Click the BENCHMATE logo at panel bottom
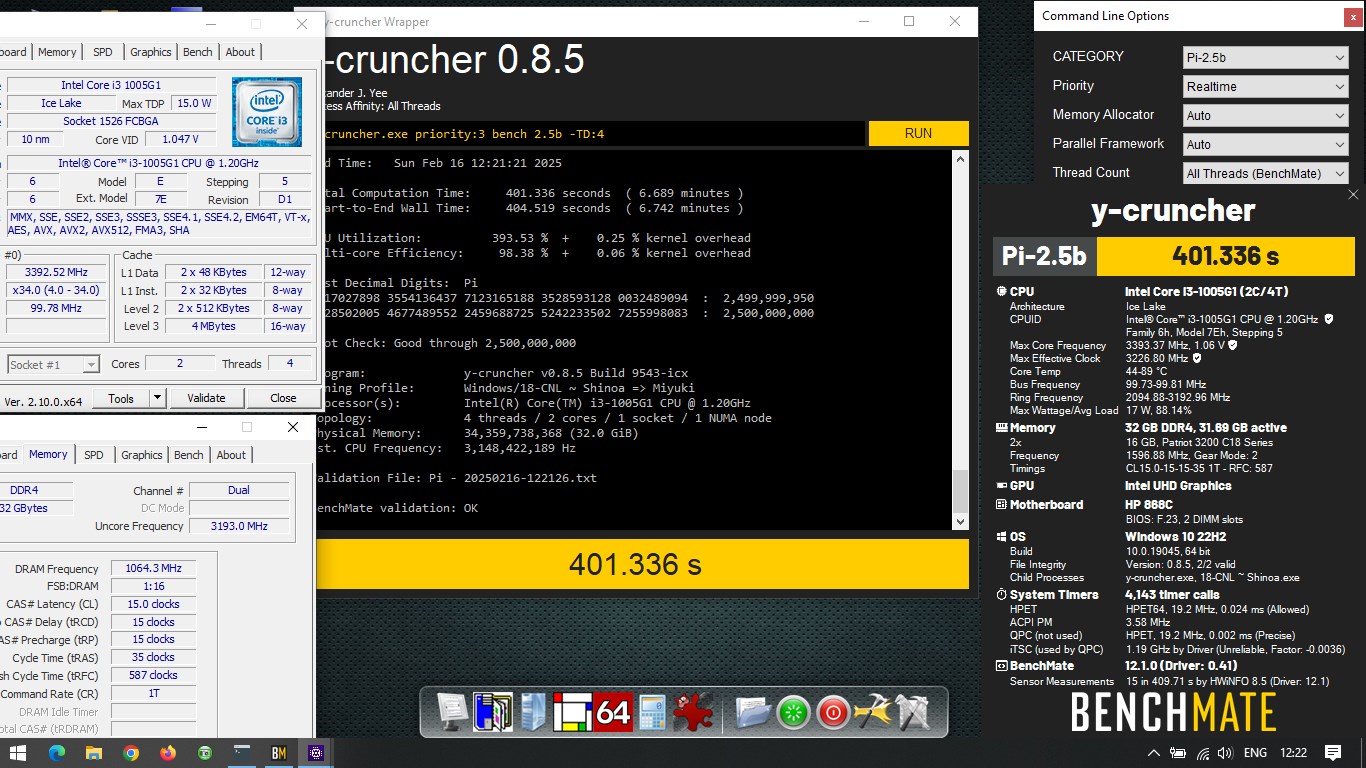Image resolution: width=1366 pixels, height=768 pixels. pyautogui.click(x=1173, y=713)
